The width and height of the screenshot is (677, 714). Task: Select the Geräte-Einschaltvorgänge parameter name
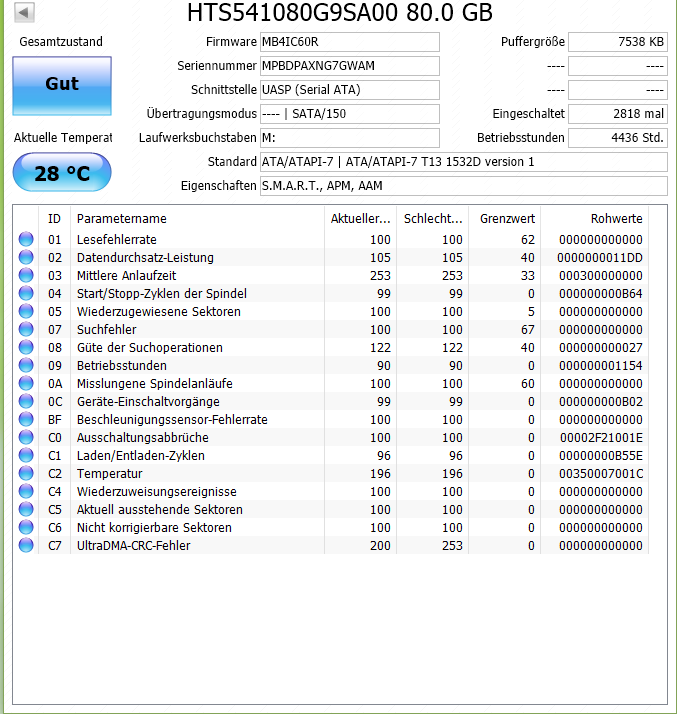click(148, 402)
